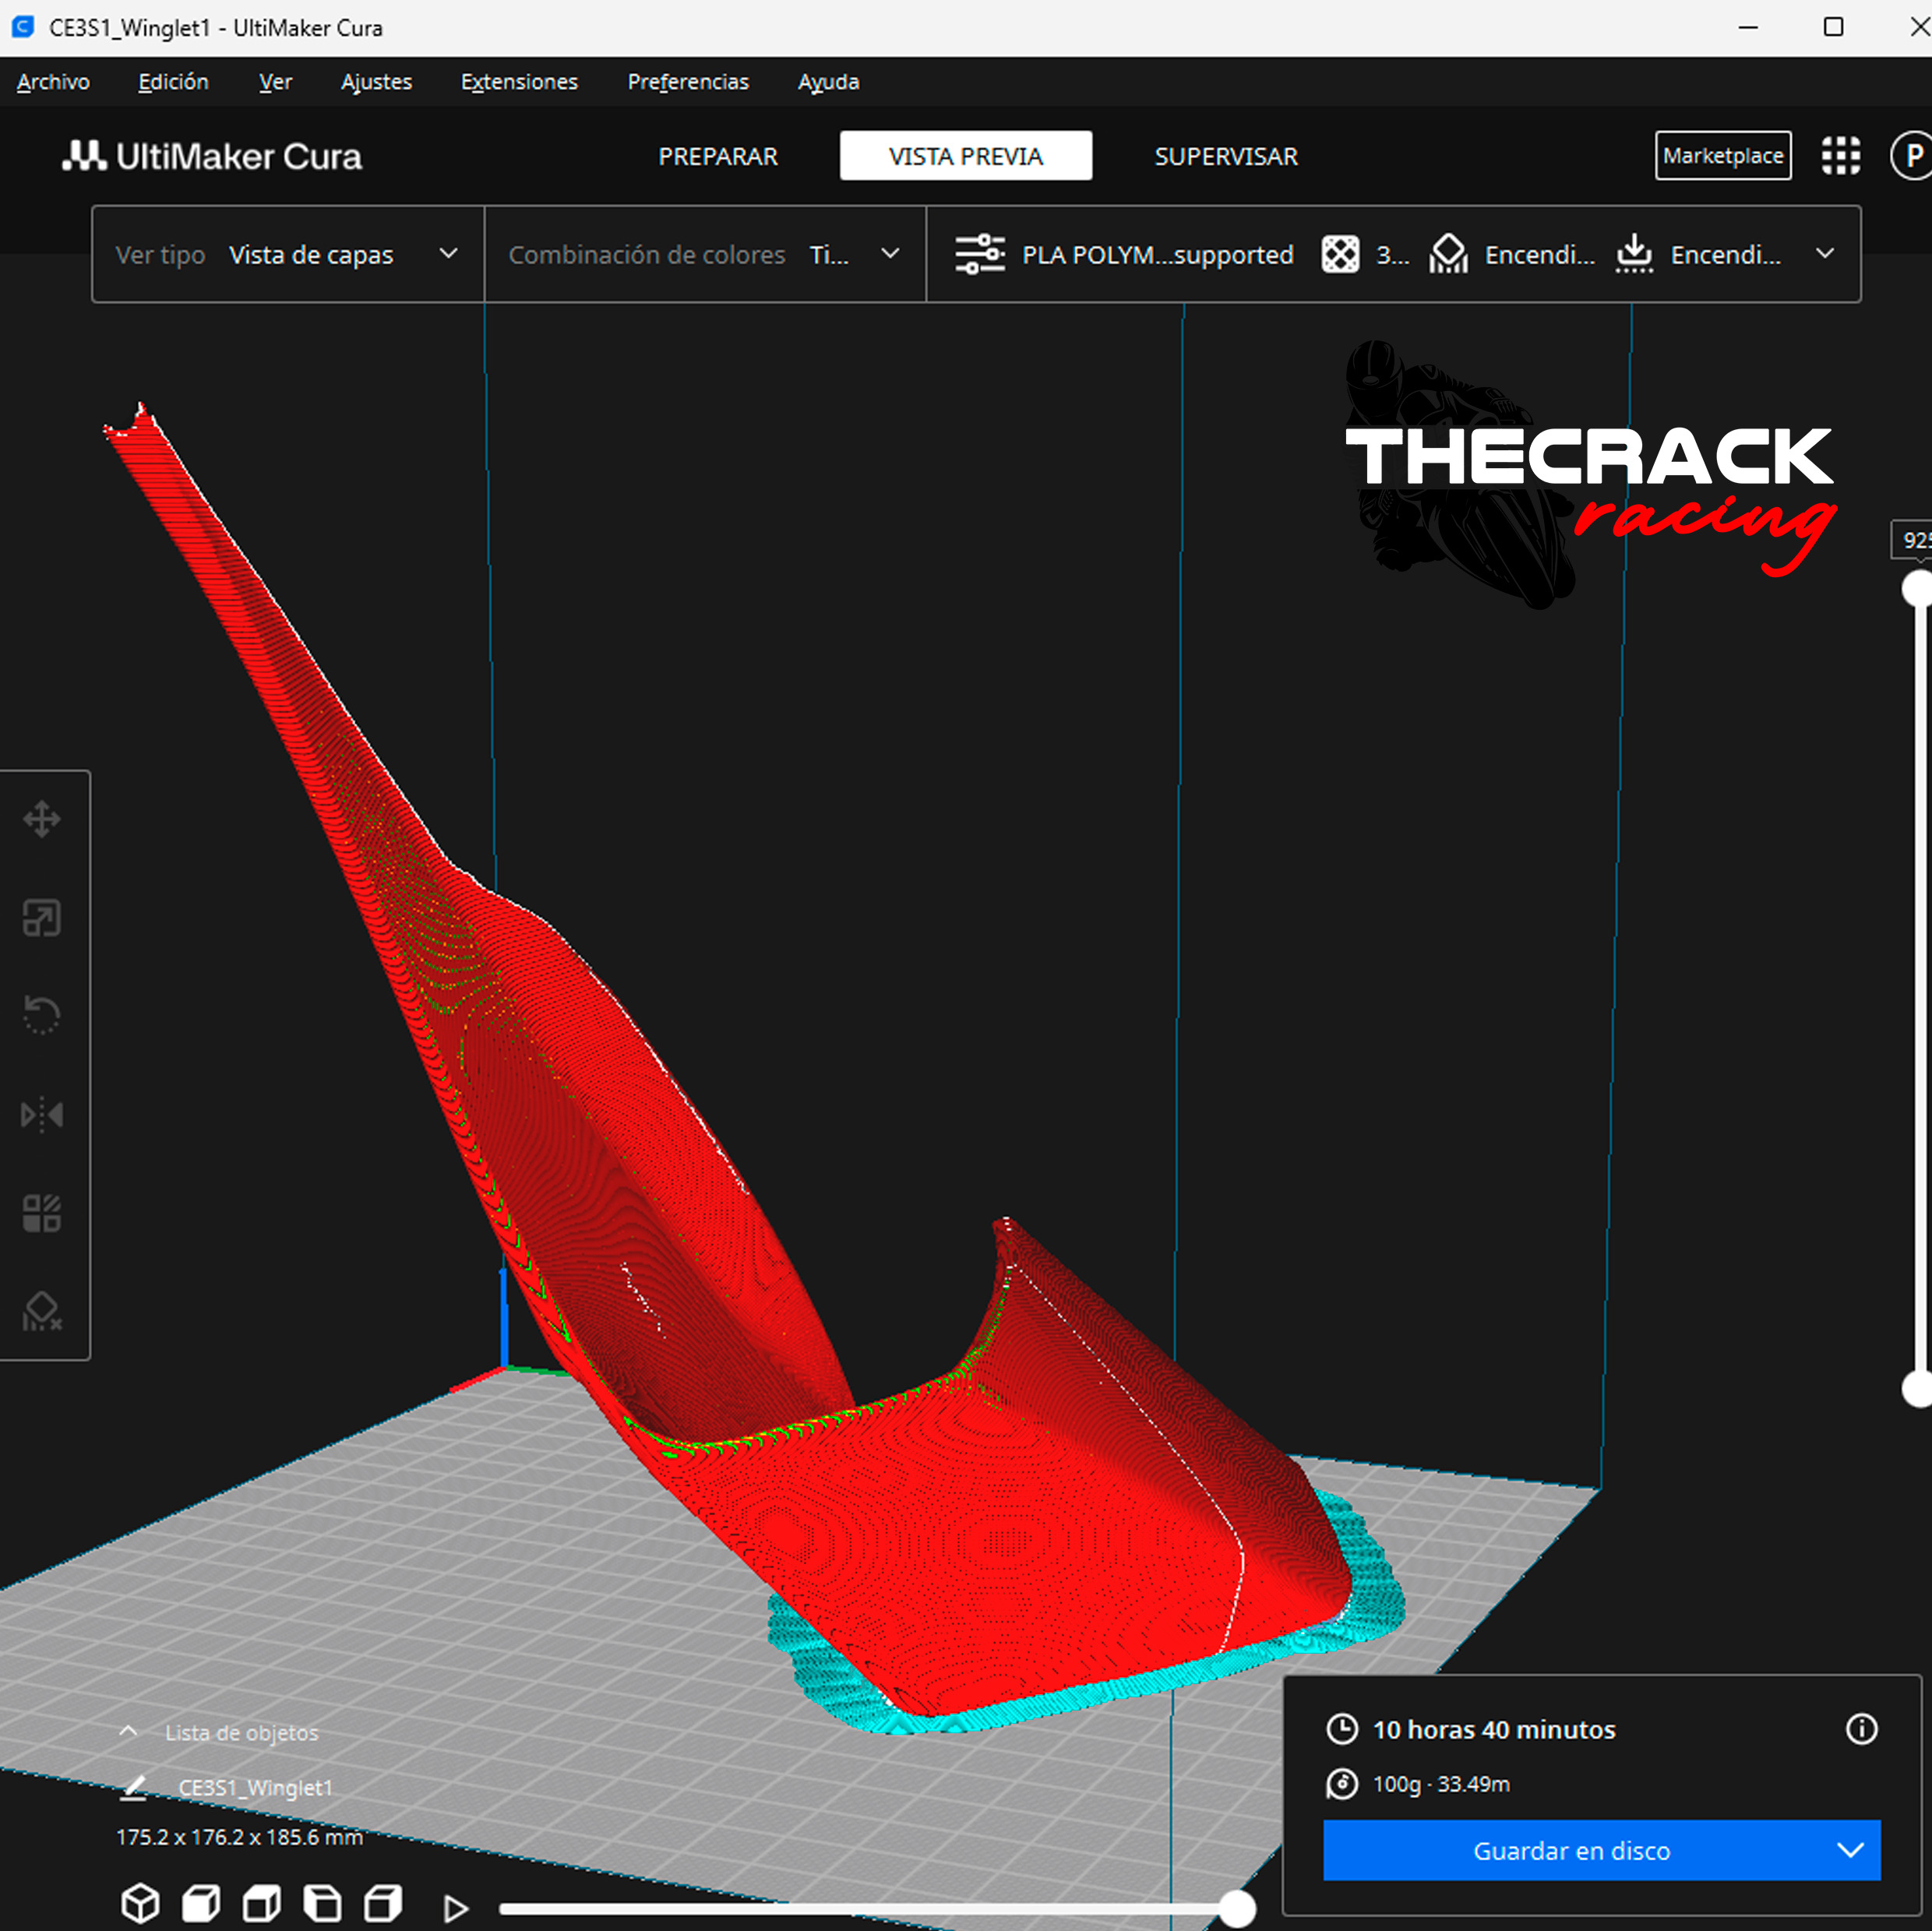Select the Move tool in left toolbar
The image size is (1932, 1931).
coord(42,819)
